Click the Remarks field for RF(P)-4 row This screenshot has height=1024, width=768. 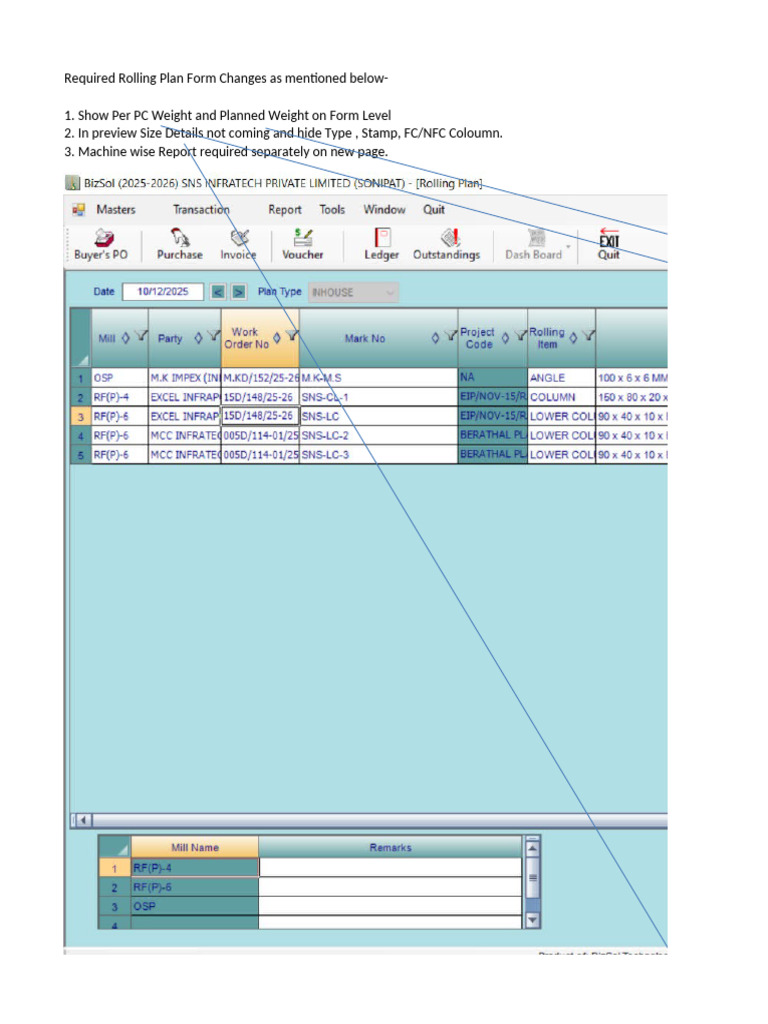(x=391, y=868)
